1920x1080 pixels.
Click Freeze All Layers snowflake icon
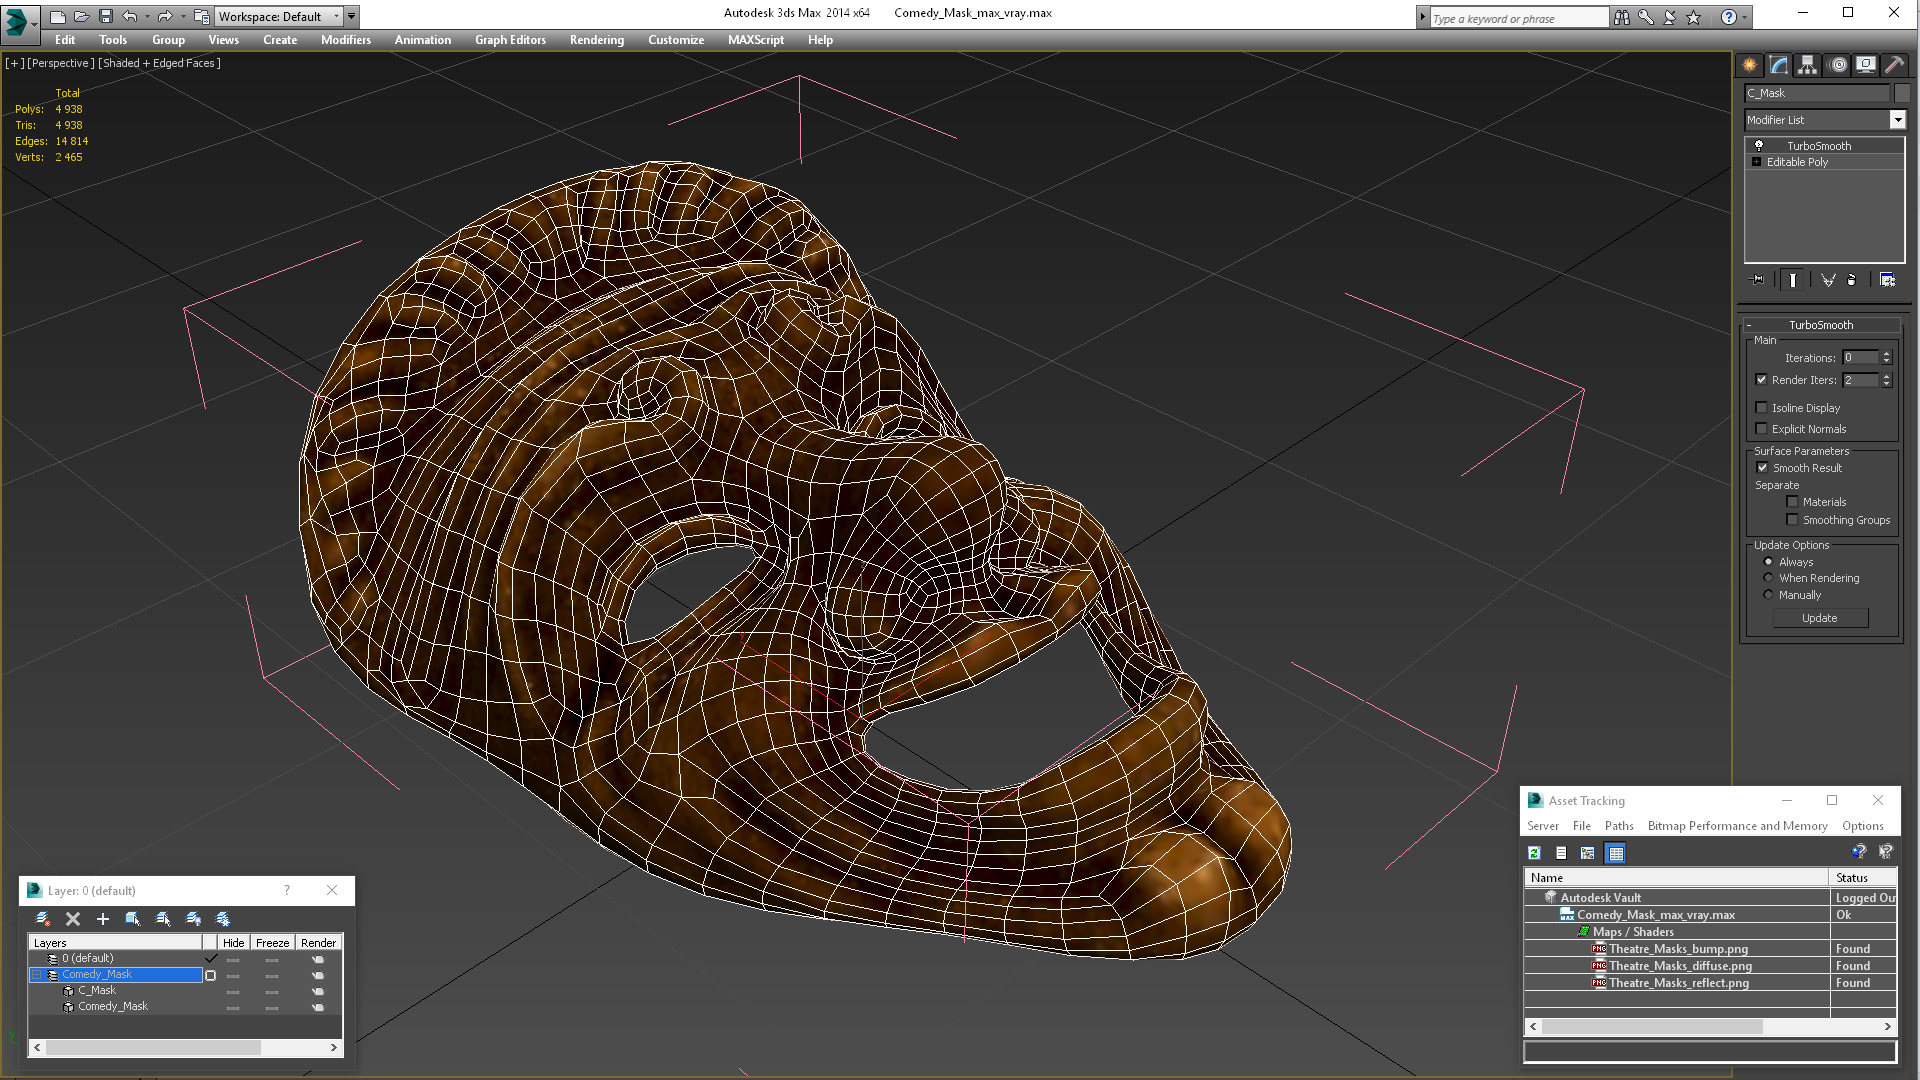pyautogui.click(x=223, y=919)
